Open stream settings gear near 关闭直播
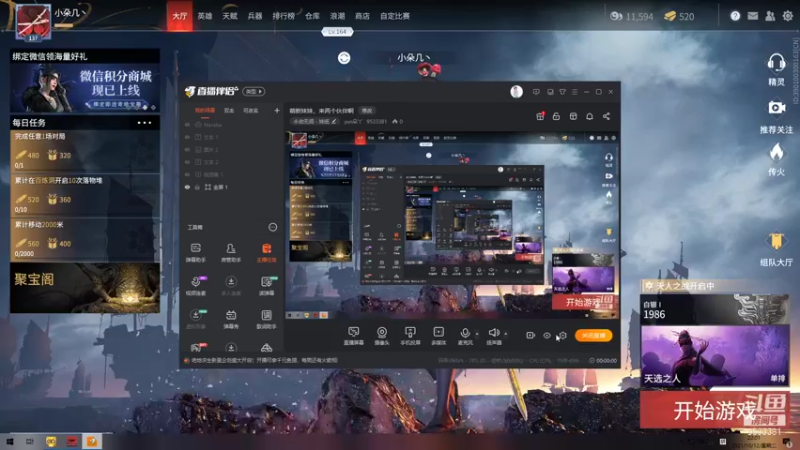 coord(563,335)
